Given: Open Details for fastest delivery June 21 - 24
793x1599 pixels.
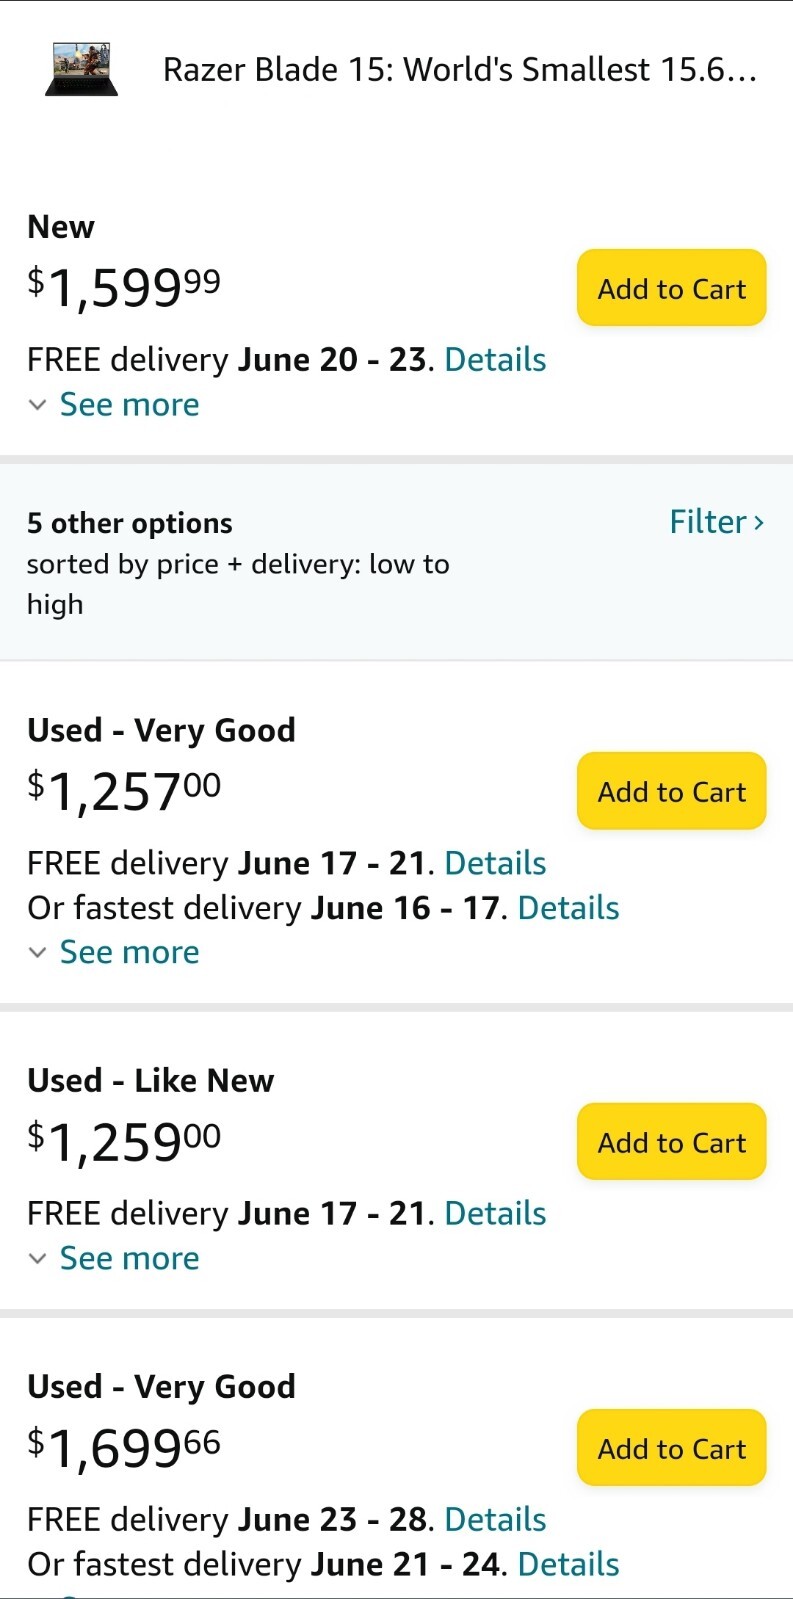Looking at the screenshot, I should click(568, 1563).
